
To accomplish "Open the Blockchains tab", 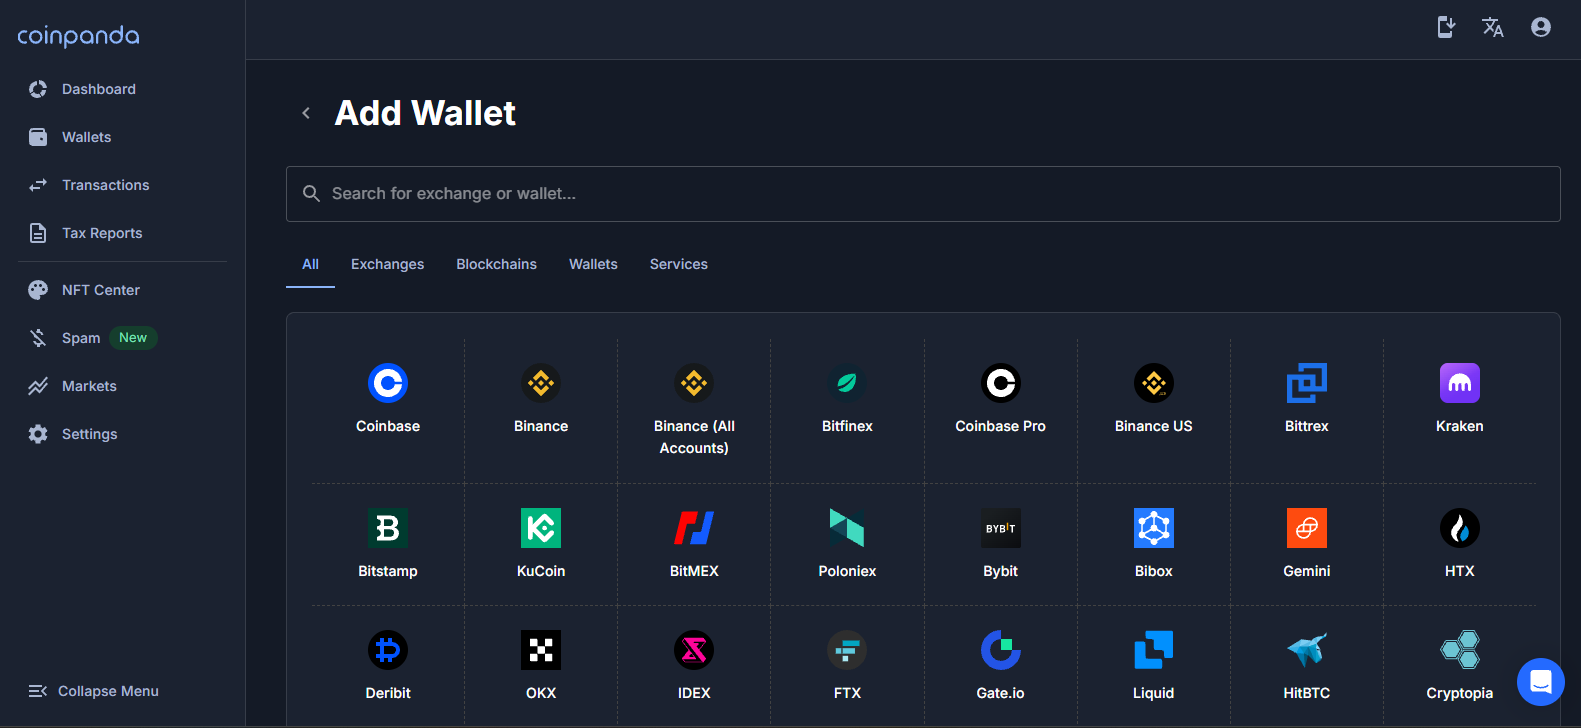I will tap(496, 264).
